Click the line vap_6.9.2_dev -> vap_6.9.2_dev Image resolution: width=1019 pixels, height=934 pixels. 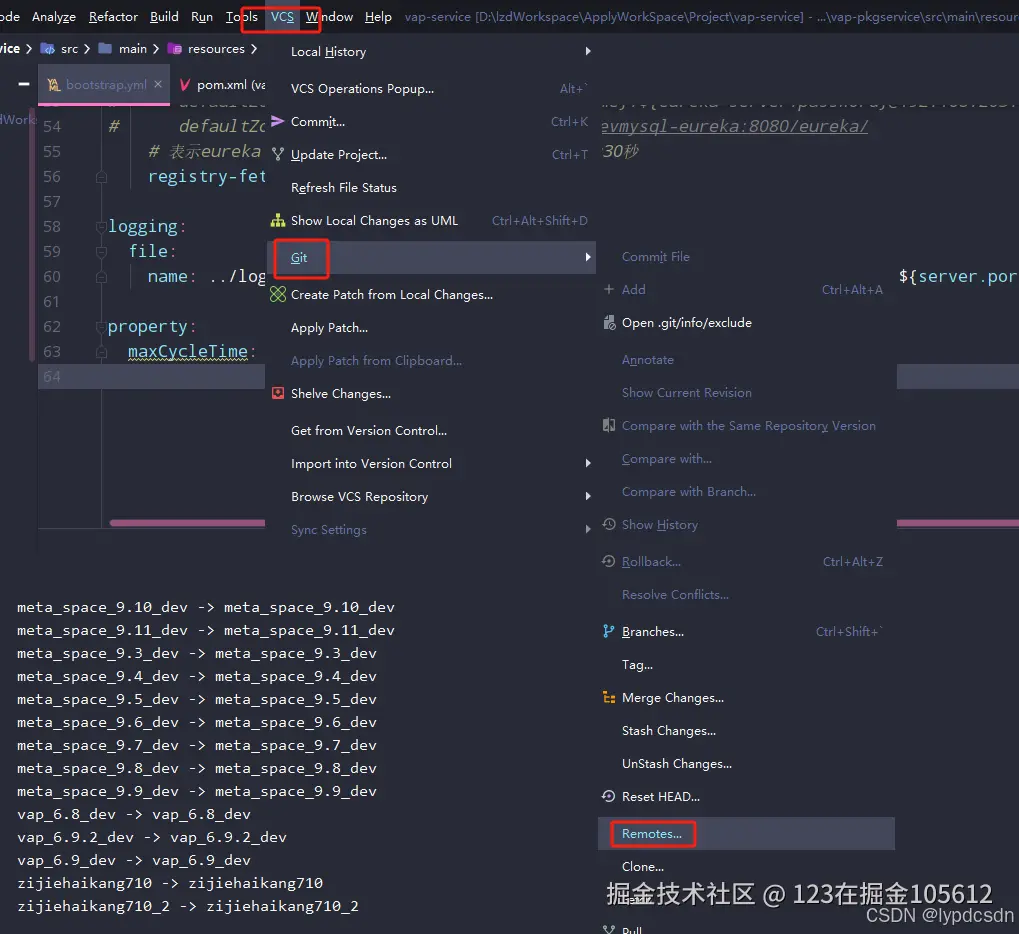tap(151, 837)
